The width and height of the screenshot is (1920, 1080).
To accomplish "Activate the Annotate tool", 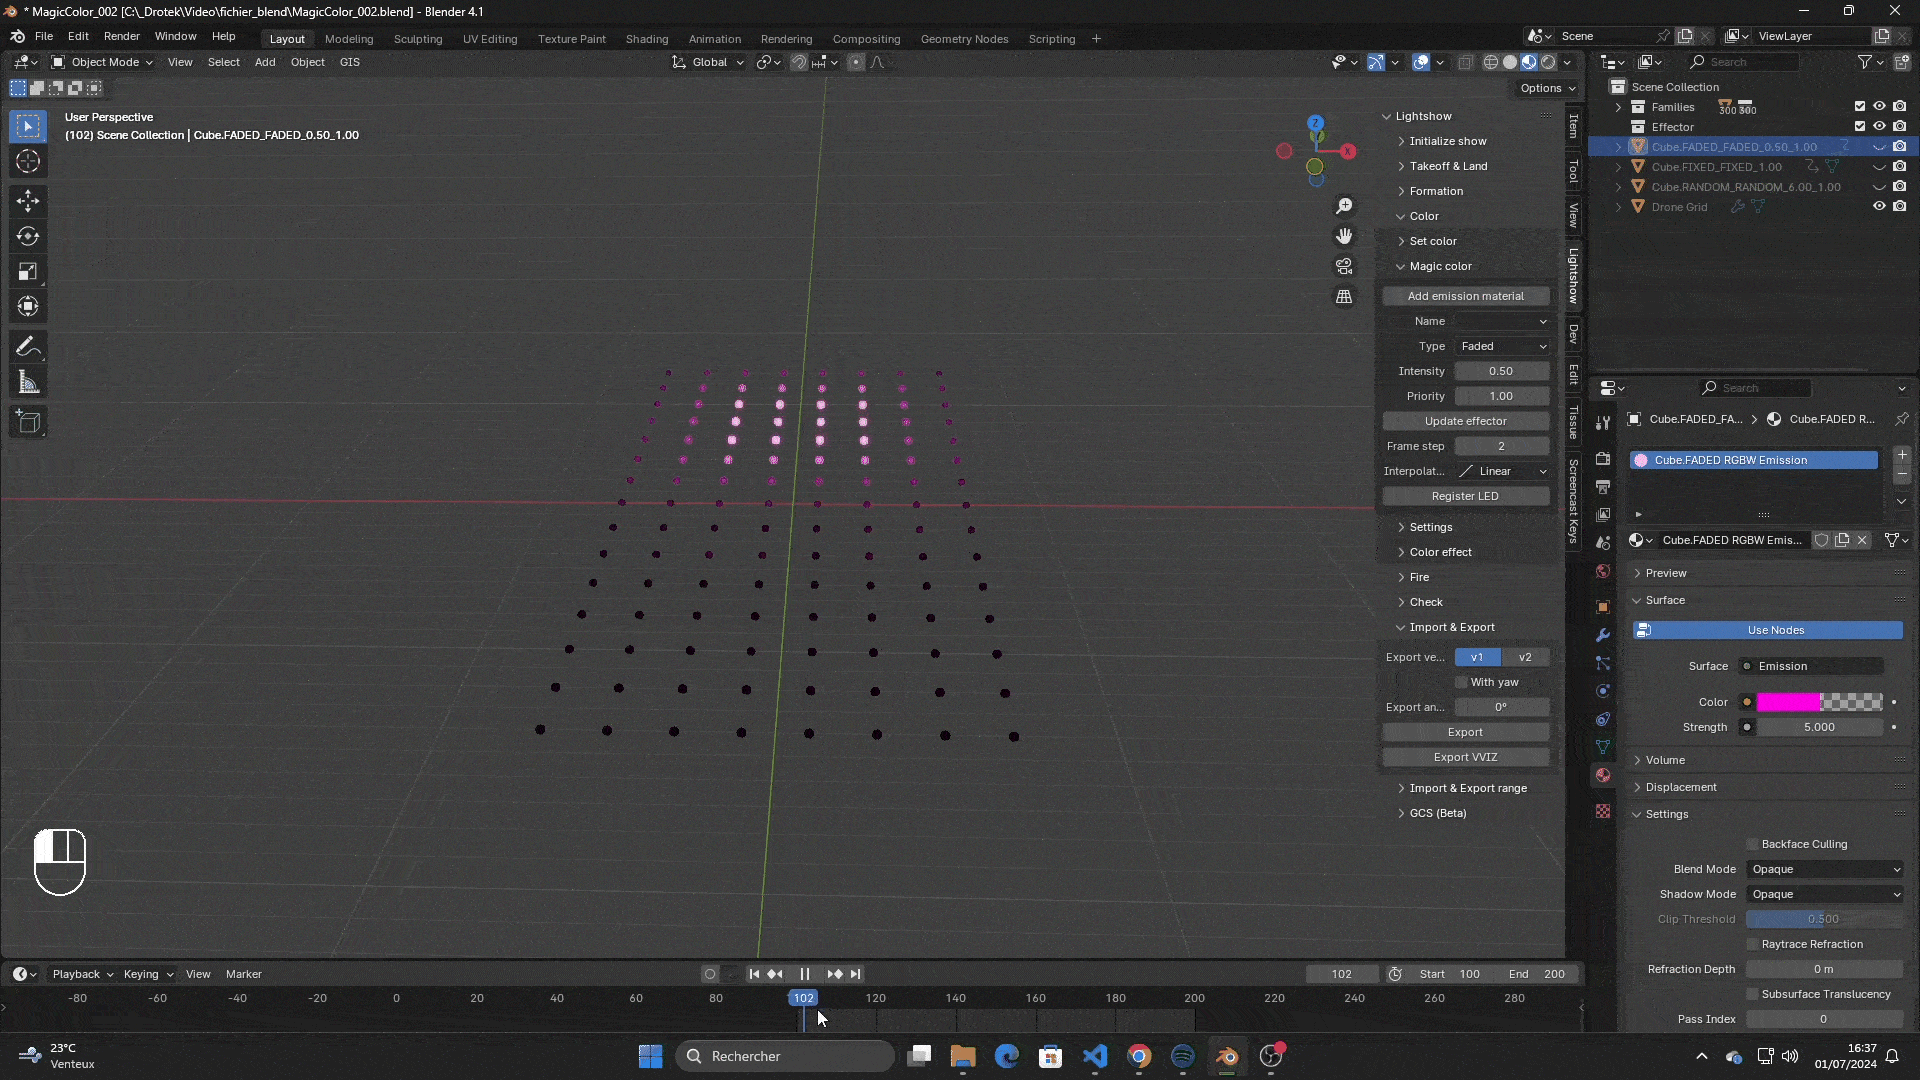I will pos(28,347).
